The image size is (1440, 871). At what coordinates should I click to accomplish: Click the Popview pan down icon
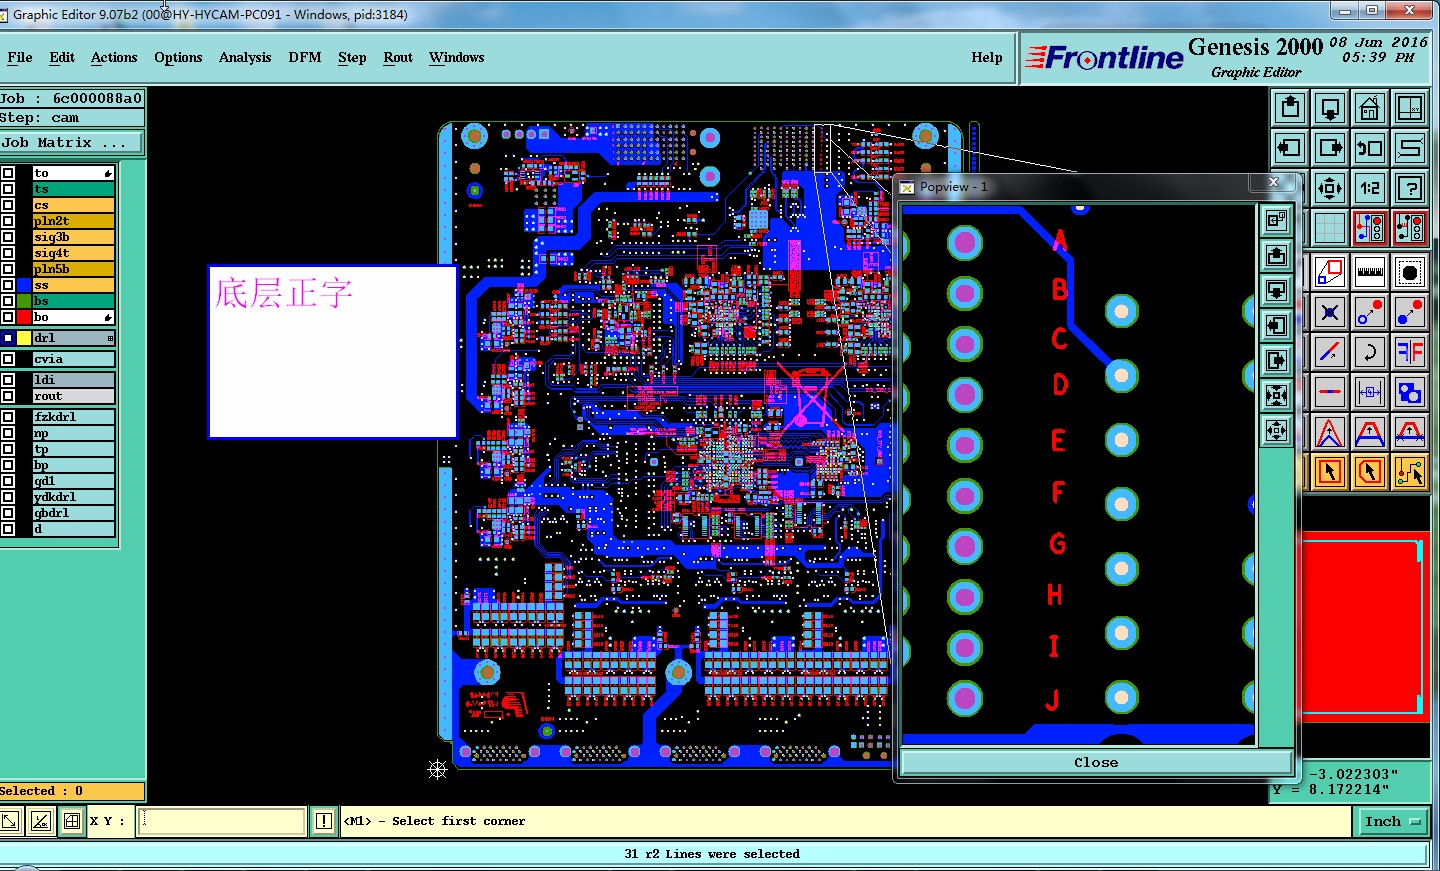pyautogui.click(x=1276, y=291)
